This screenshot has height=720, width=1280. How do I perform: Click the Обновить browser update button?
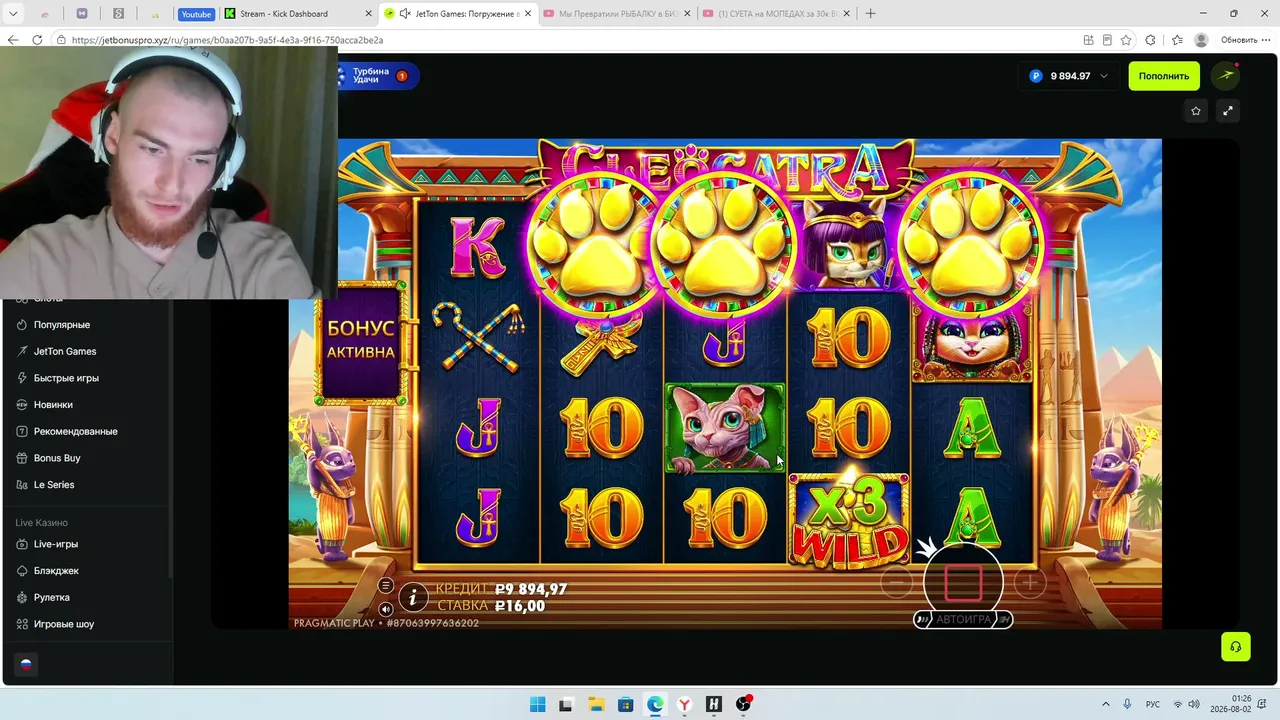[x=1239, y=40]
